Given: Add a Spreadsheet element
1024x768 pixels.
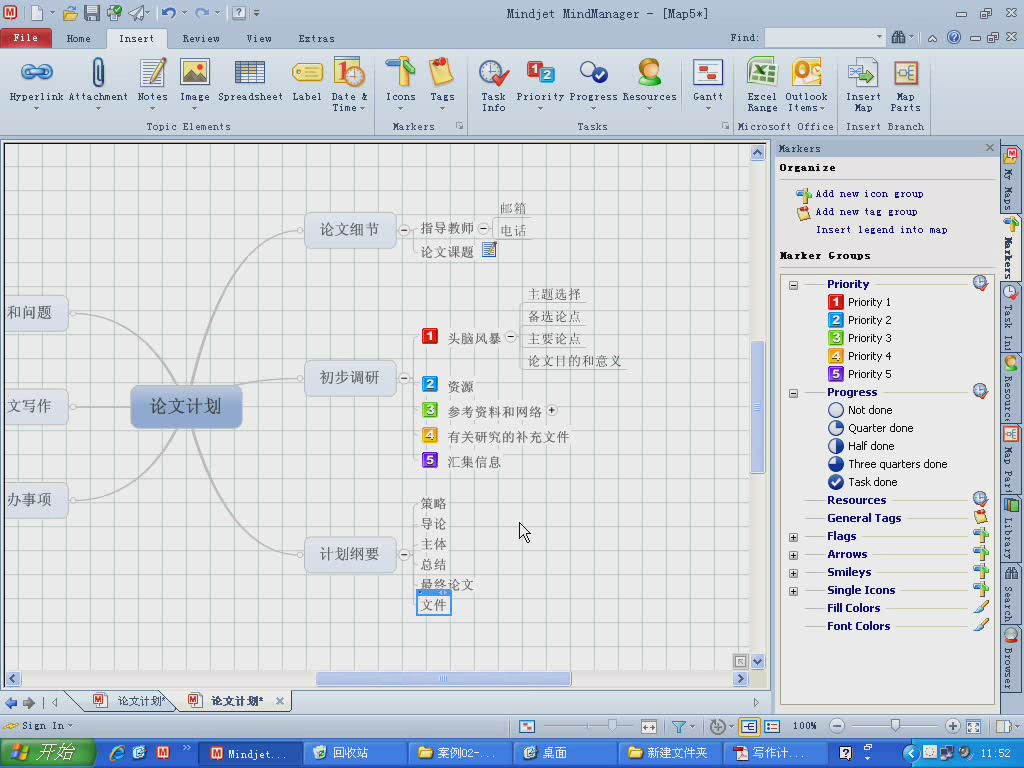Looking at the screenshot, I should [x=250, y=83].
